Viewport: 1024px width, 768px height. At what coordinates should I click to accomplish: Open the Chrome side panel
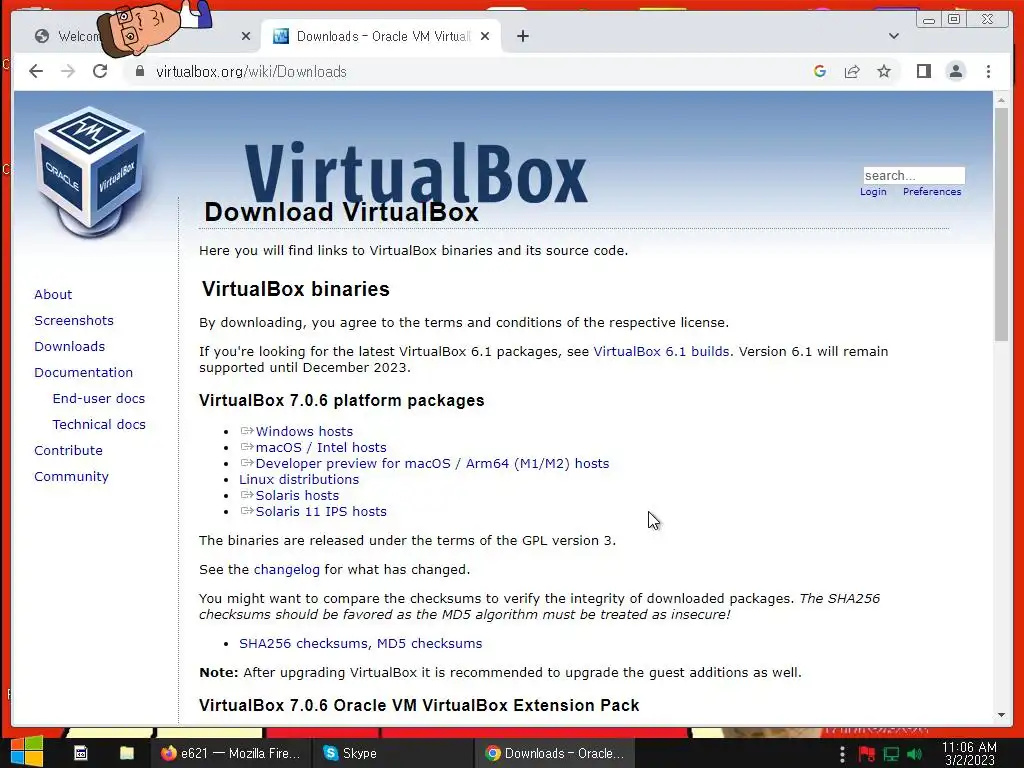click(x=923, y=71)
